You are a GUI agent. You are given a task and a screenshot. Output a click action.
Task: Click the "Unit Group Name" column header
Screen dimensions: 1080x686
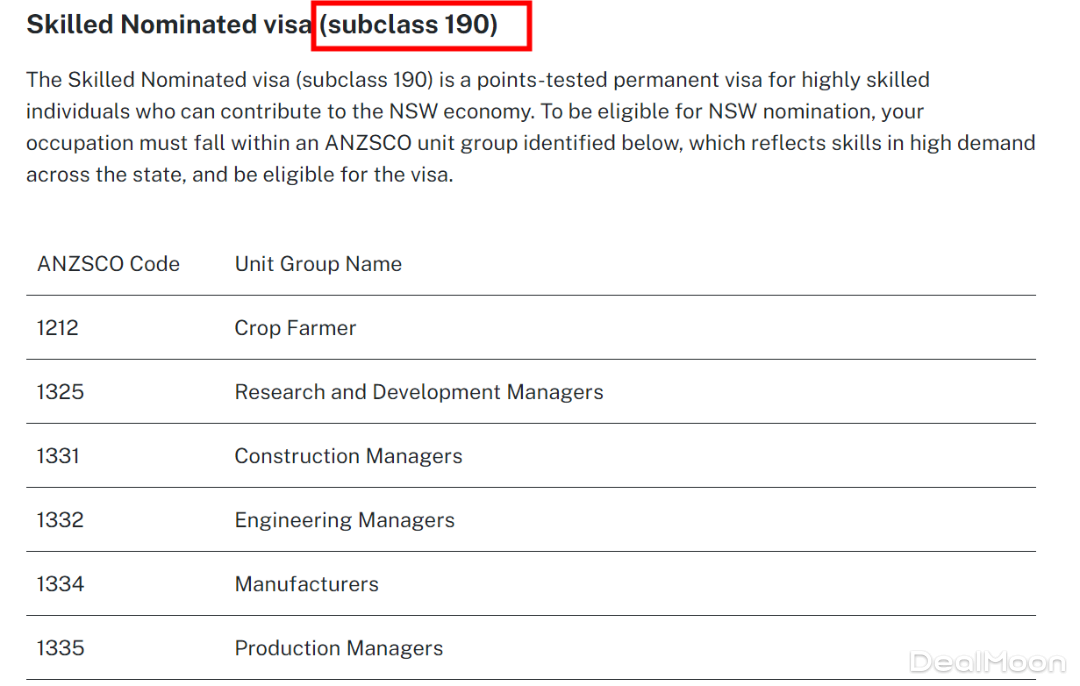click(x=318, y=264)
